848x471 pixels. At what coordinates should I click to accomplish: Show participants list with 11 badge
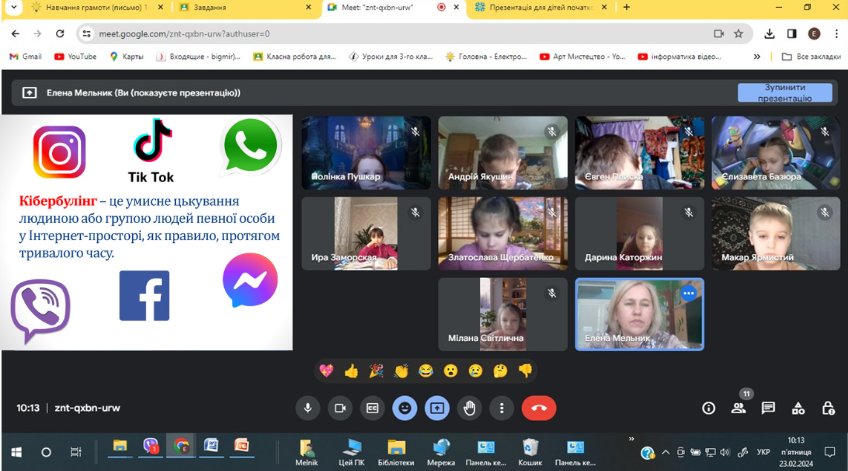[739, 408]
